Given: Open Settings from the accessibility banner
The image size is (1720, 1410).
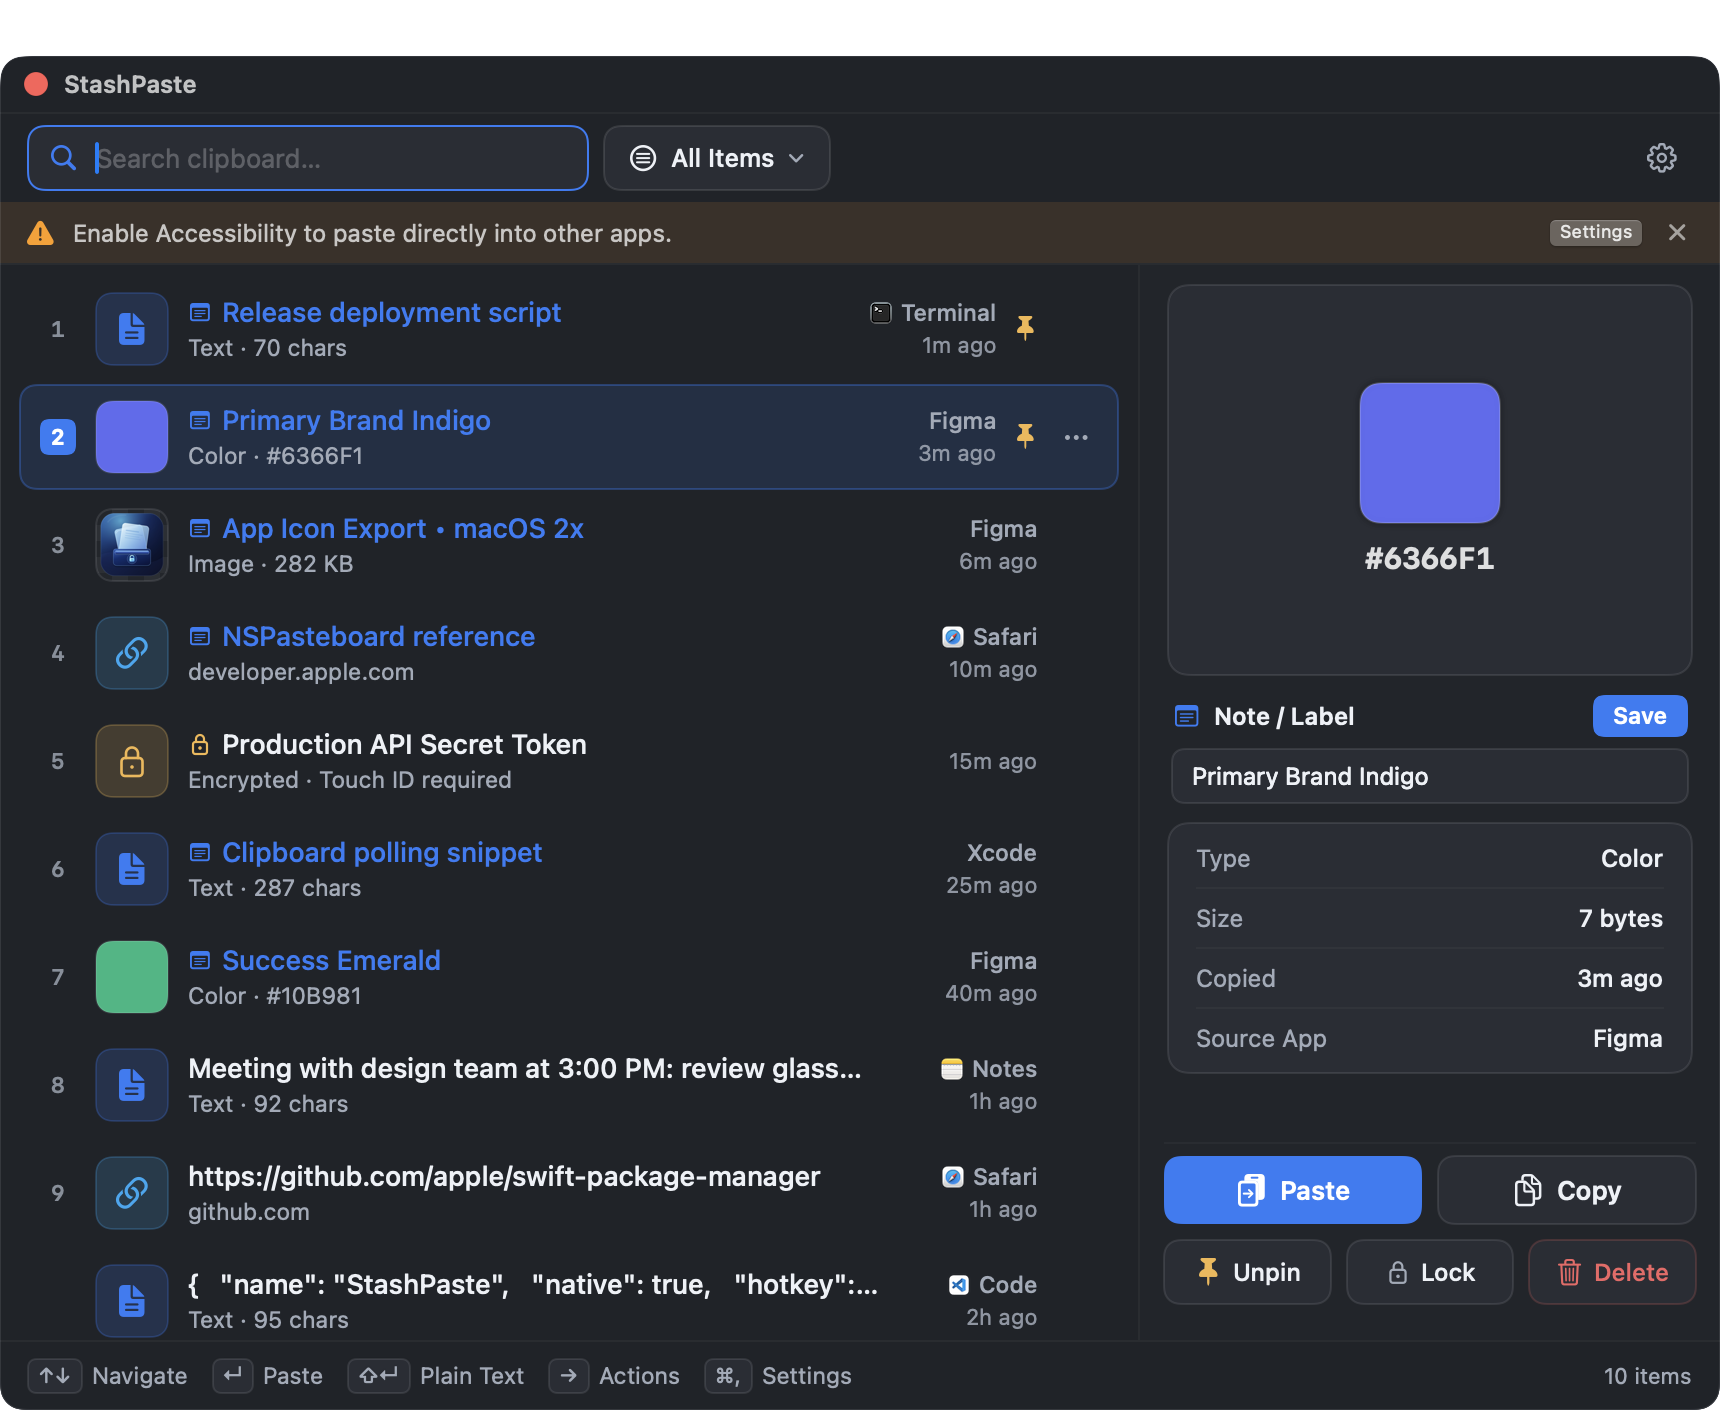Looking at the screenshot, I should 1596,232.
